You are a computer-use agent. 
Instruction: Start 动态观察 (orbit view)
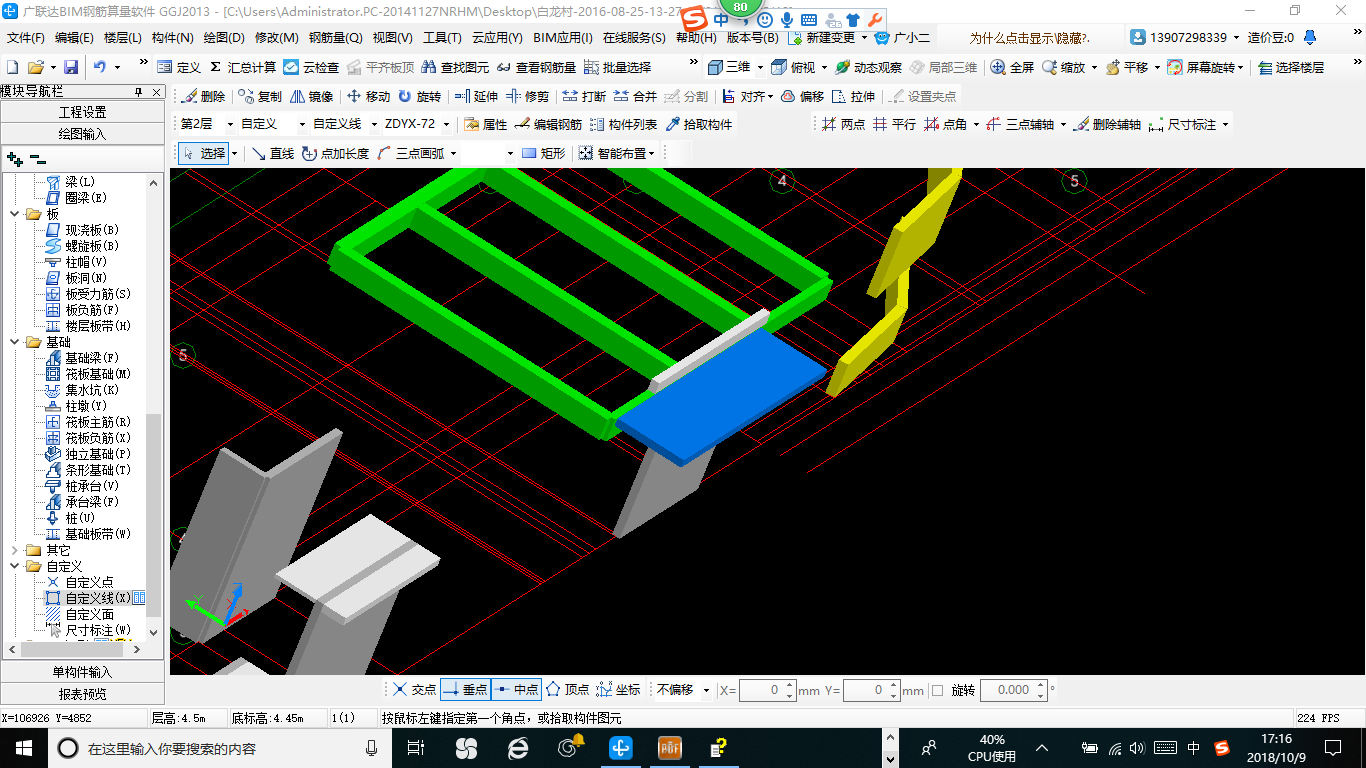(x=868, y=67)
